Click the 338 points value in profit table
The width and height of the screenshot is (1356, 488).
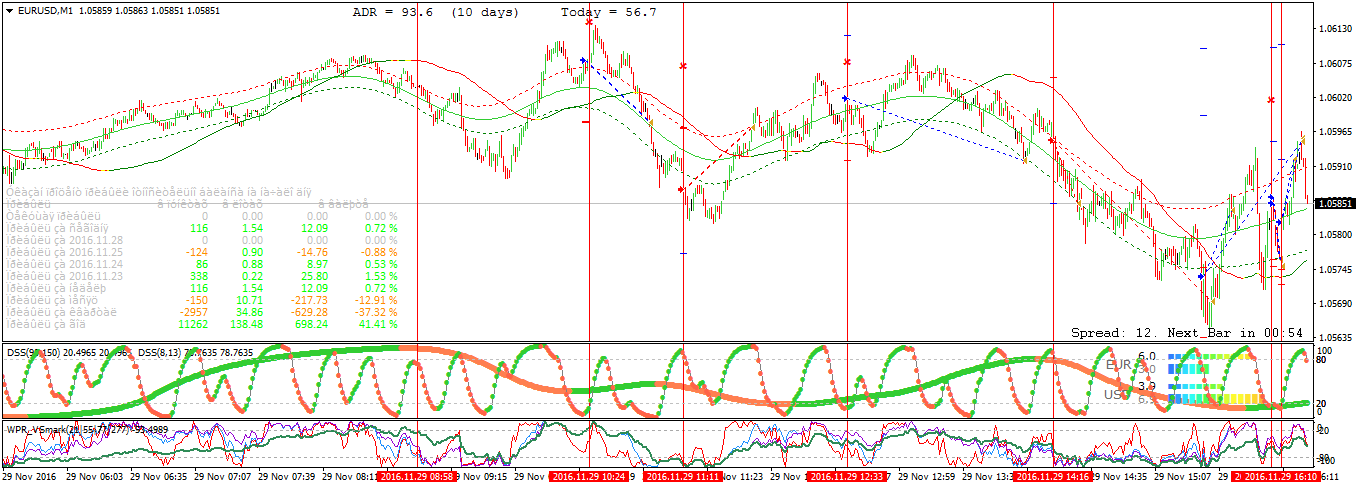198,276
